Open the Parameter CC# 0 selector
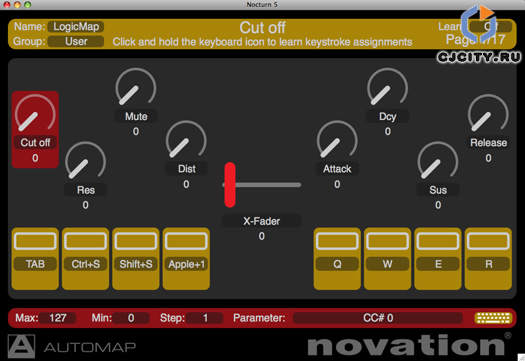The image size is (525, 361). 378,318
